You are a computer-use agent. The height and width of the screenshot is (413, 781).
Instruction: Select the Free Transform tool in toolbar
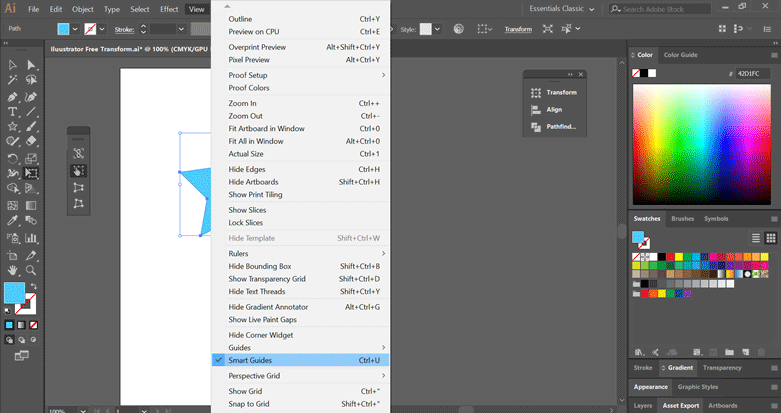[31, 173]
